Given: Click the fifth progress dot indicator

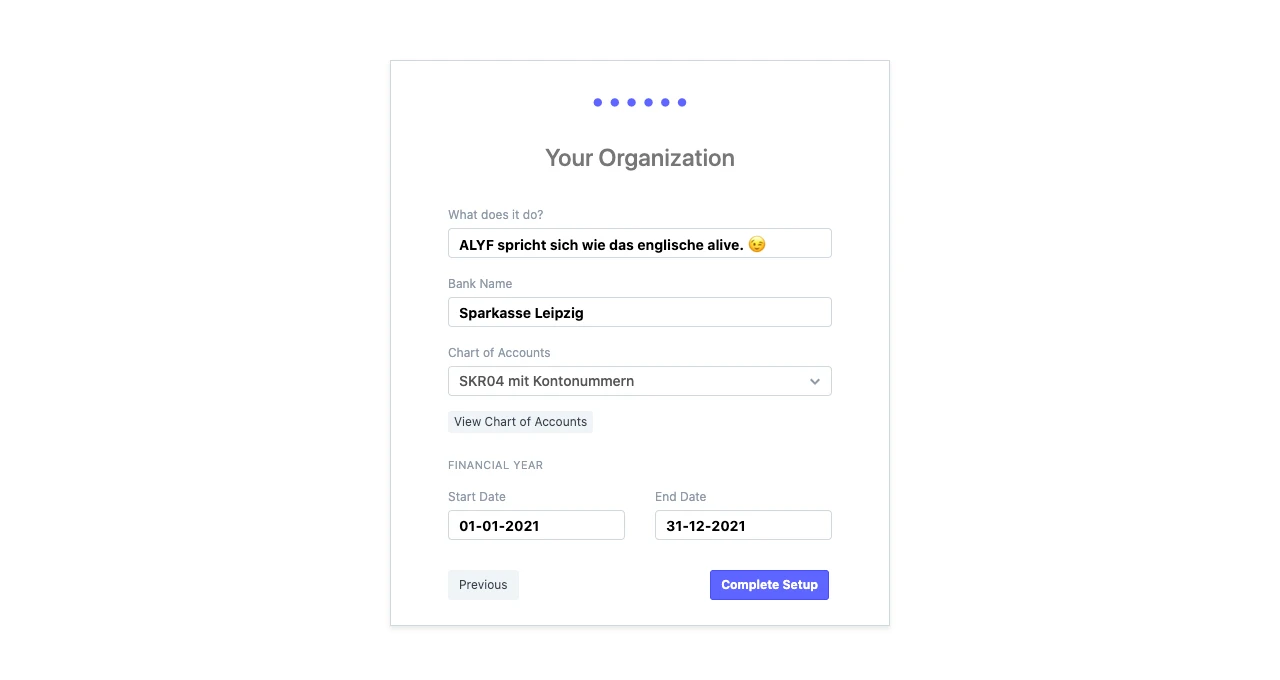Looking at the screenshot, I should click(x=665, y=102).
